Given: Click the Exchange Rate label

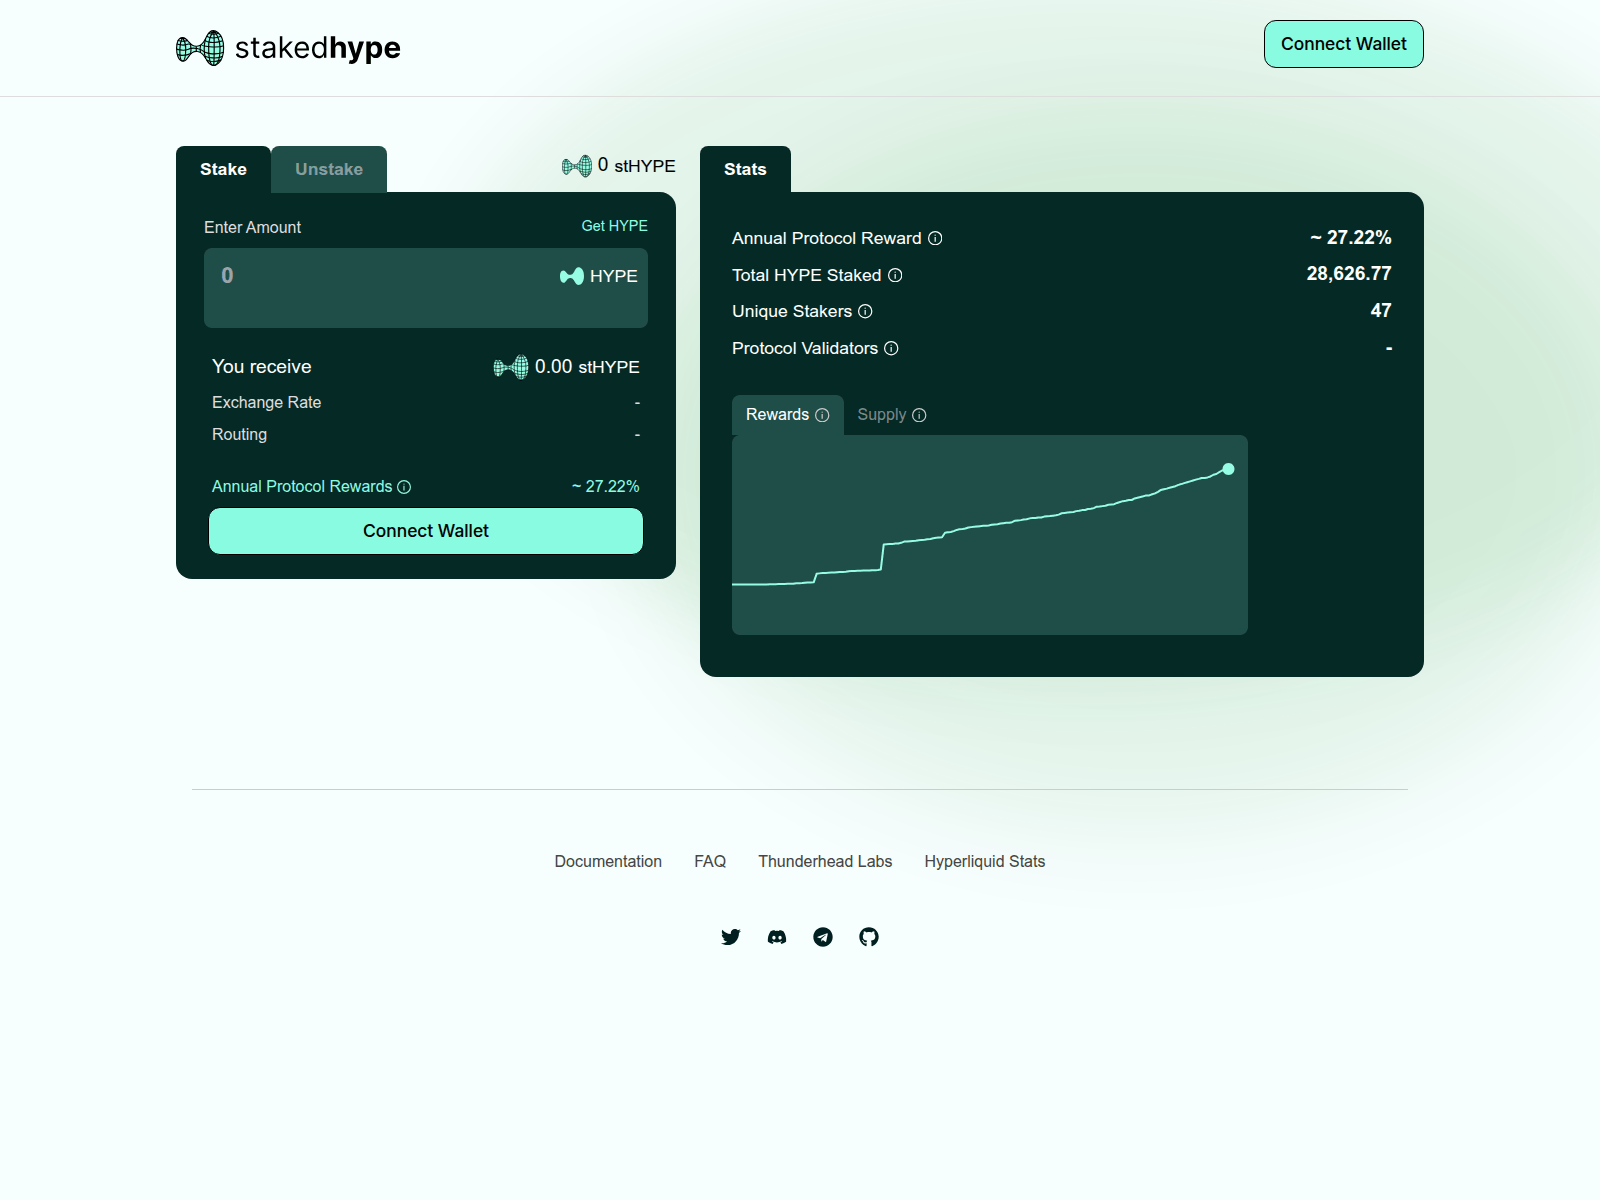Looking at the screenshot, I should point(266,402).
